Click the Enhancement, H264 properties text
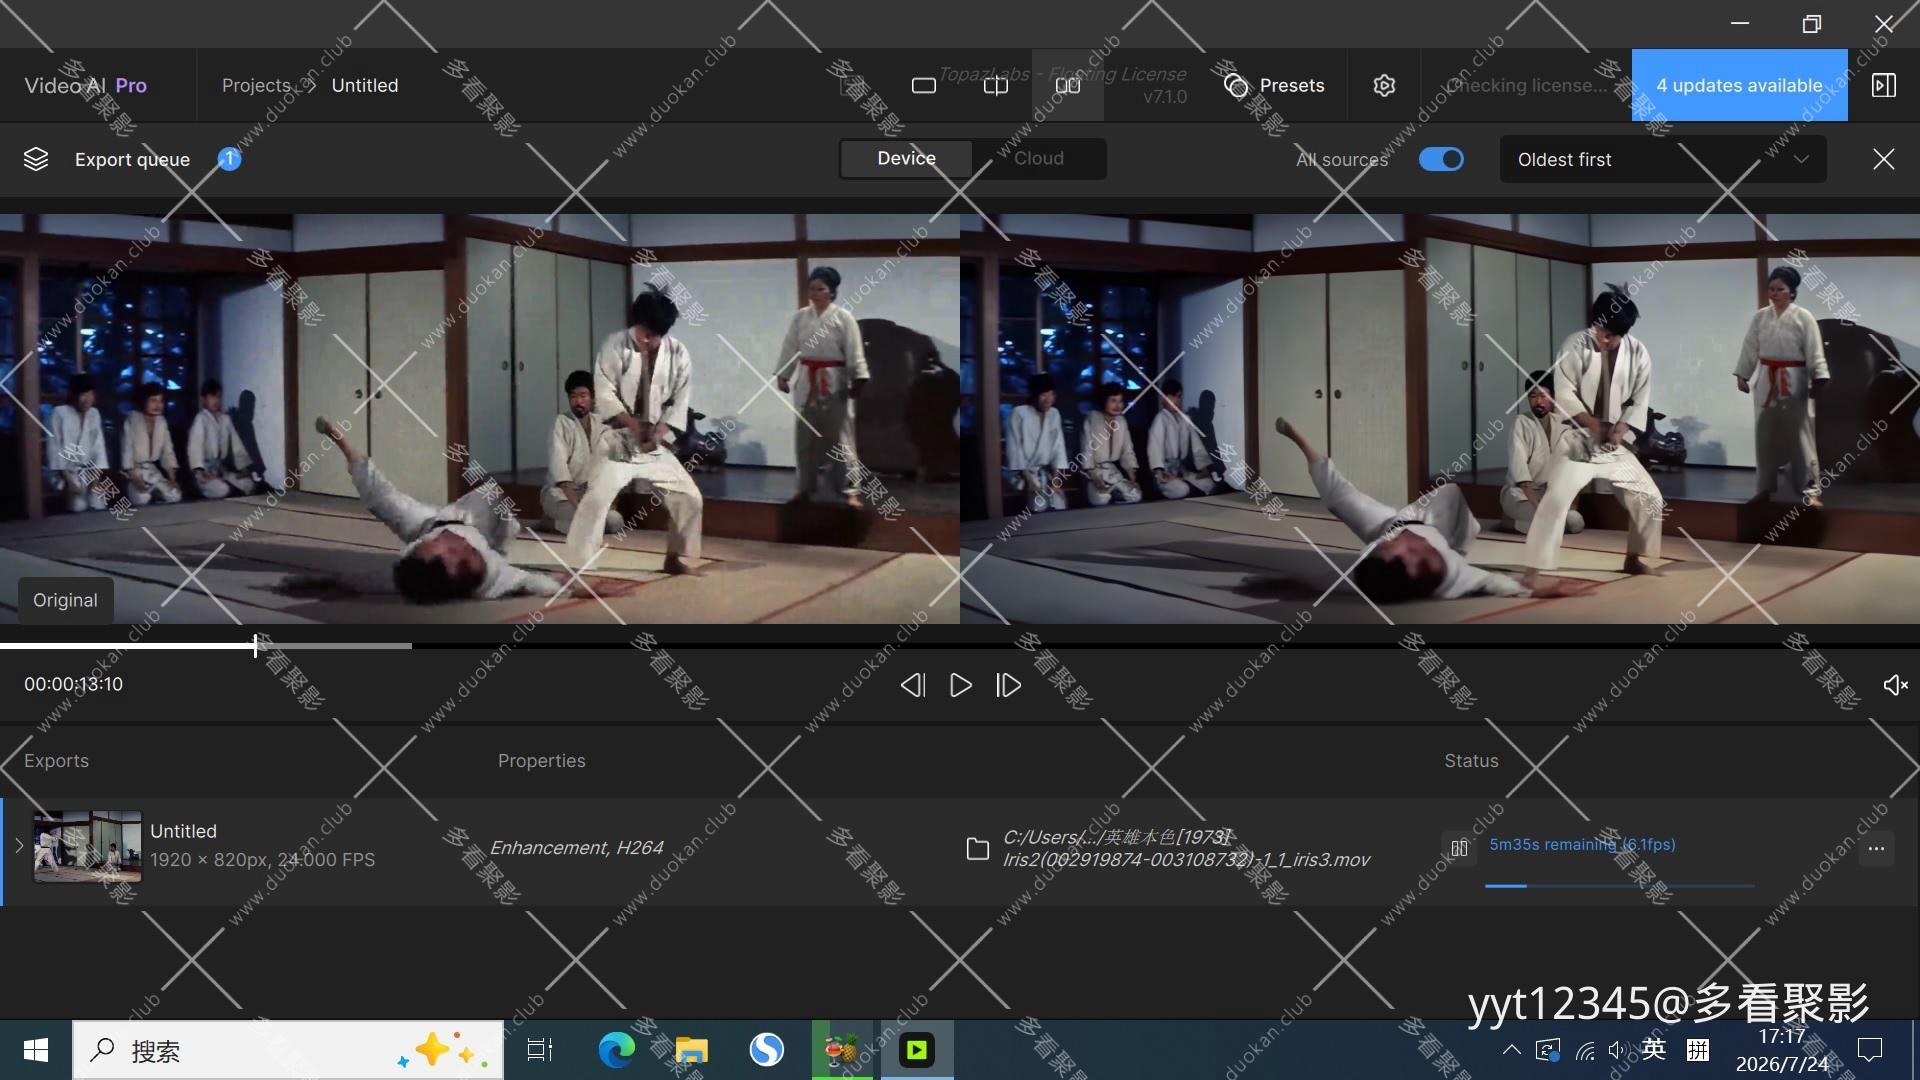 click(x=577, y=848)
